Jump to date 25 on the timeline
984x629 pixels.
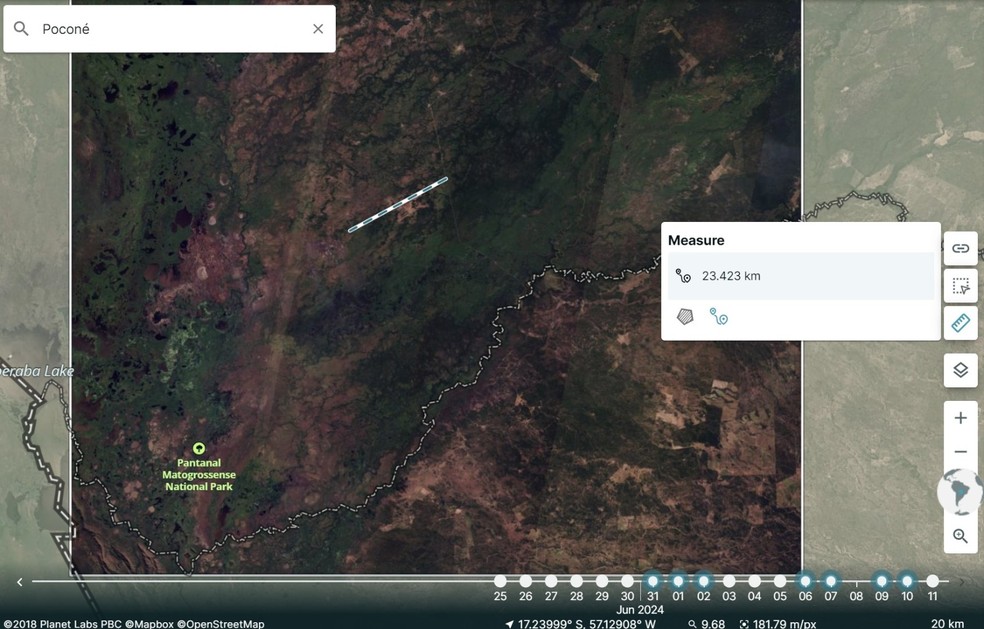point(500,581)
